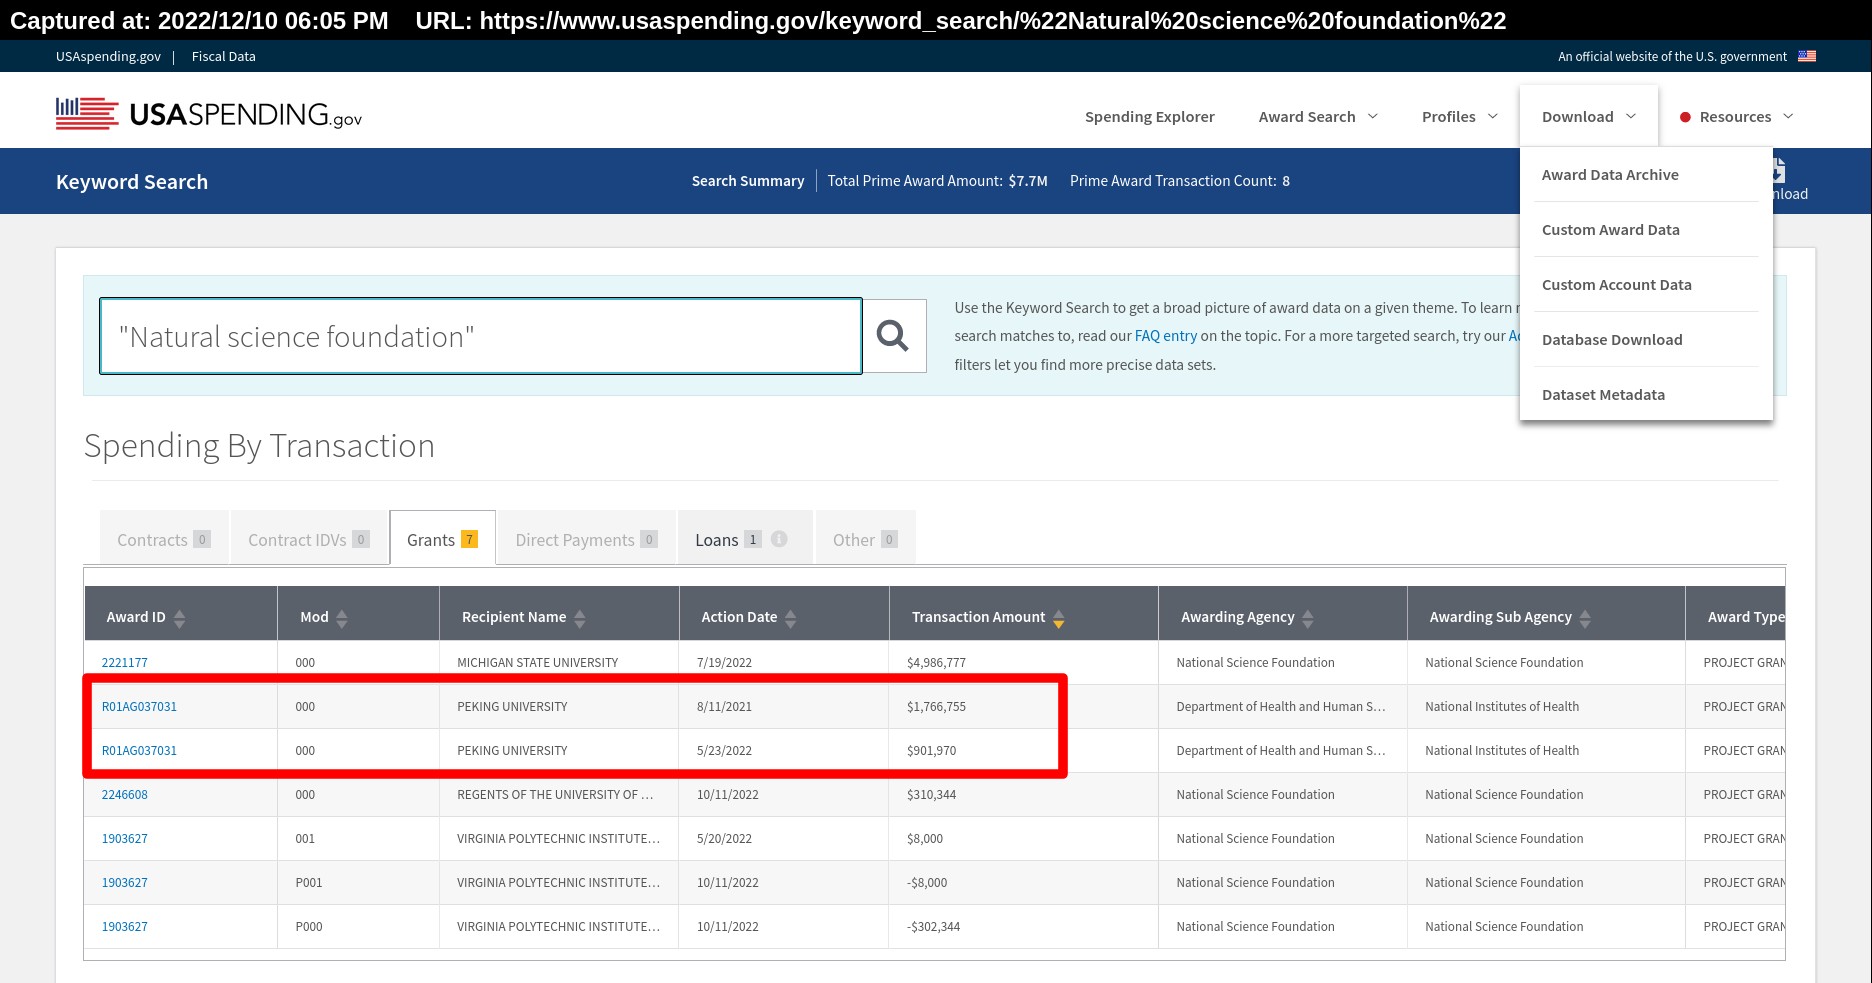This screenshot has height=983, width=1872.
Task: Click the magnifying glass search button
Action: [893, 336]
